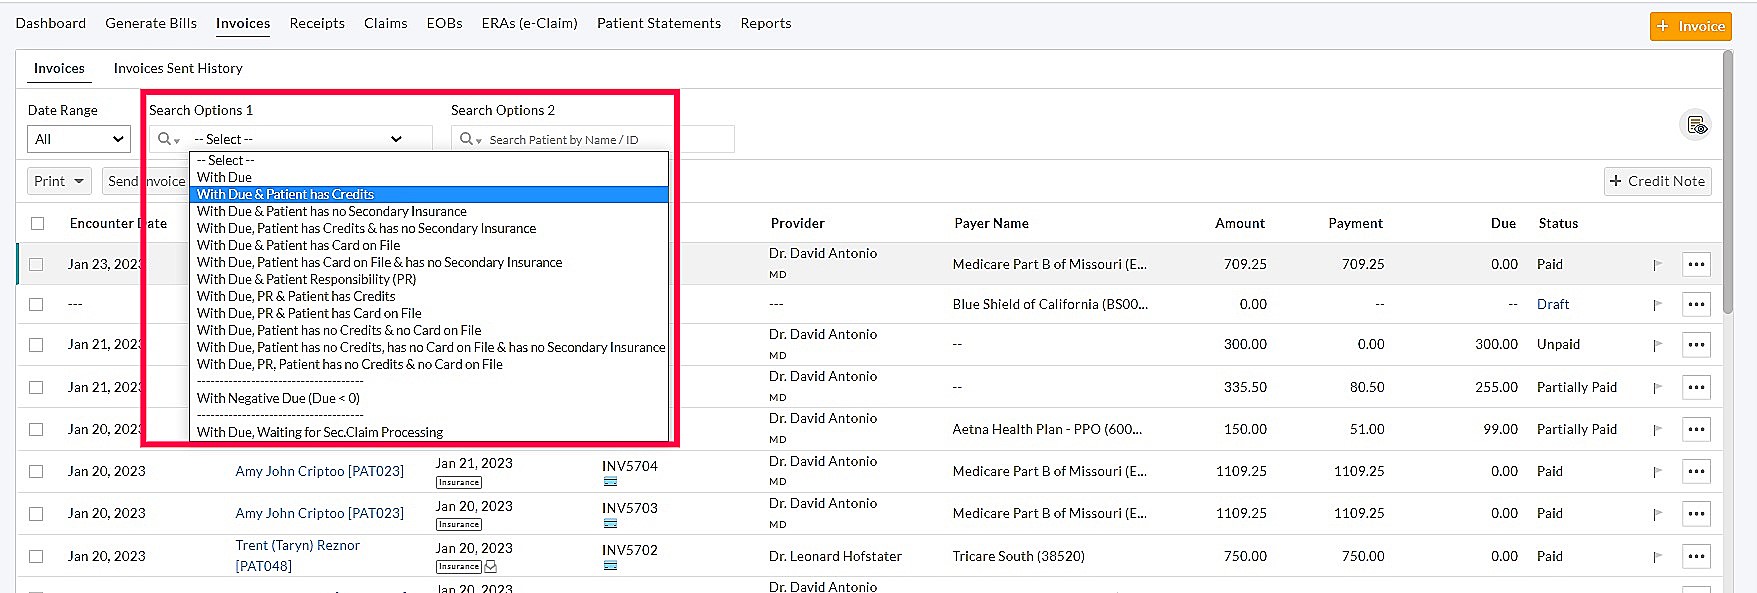Open the invoice view settings eye icon

(1696, 125)
